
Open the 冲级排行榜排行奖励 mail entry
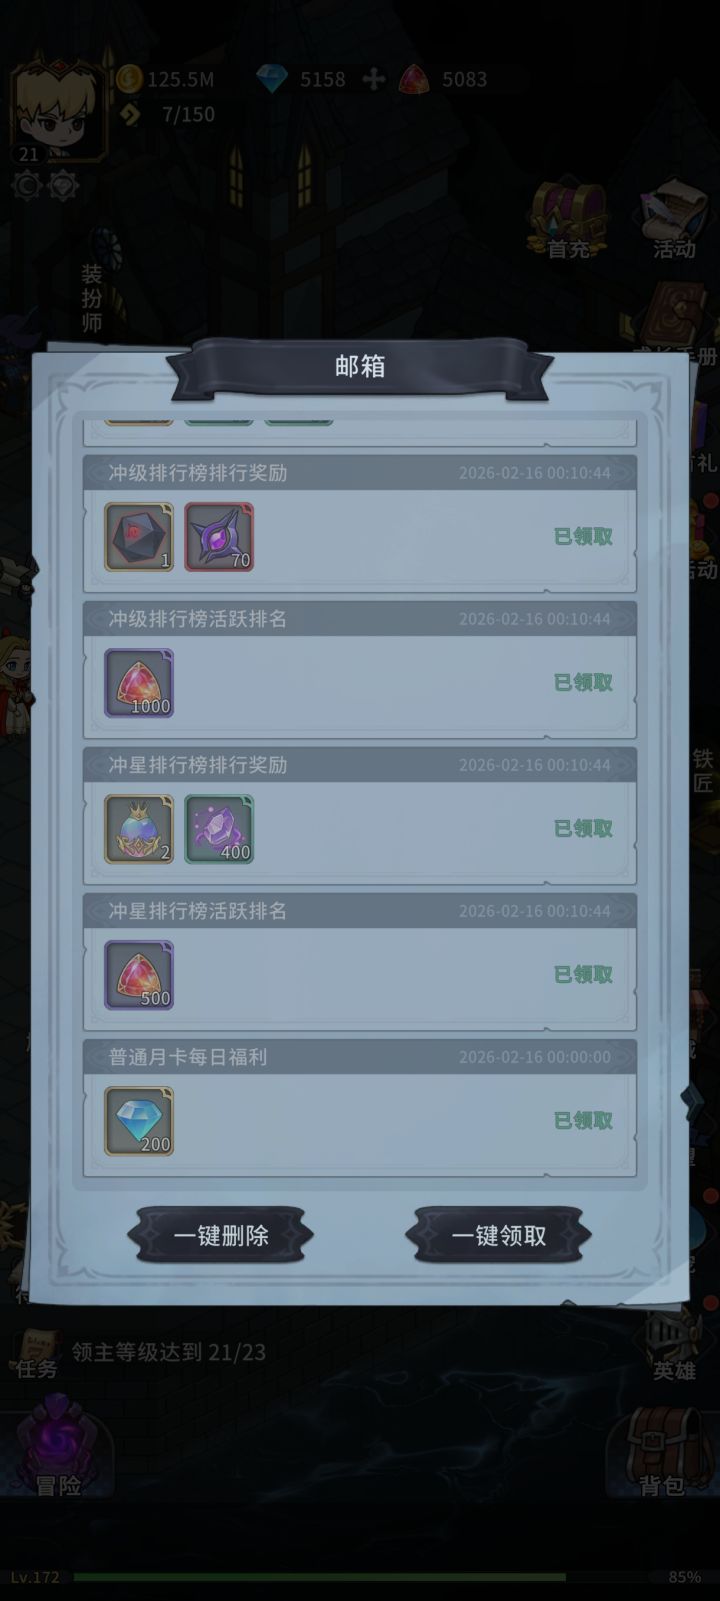pyautogui.click(x=360, y=524)
